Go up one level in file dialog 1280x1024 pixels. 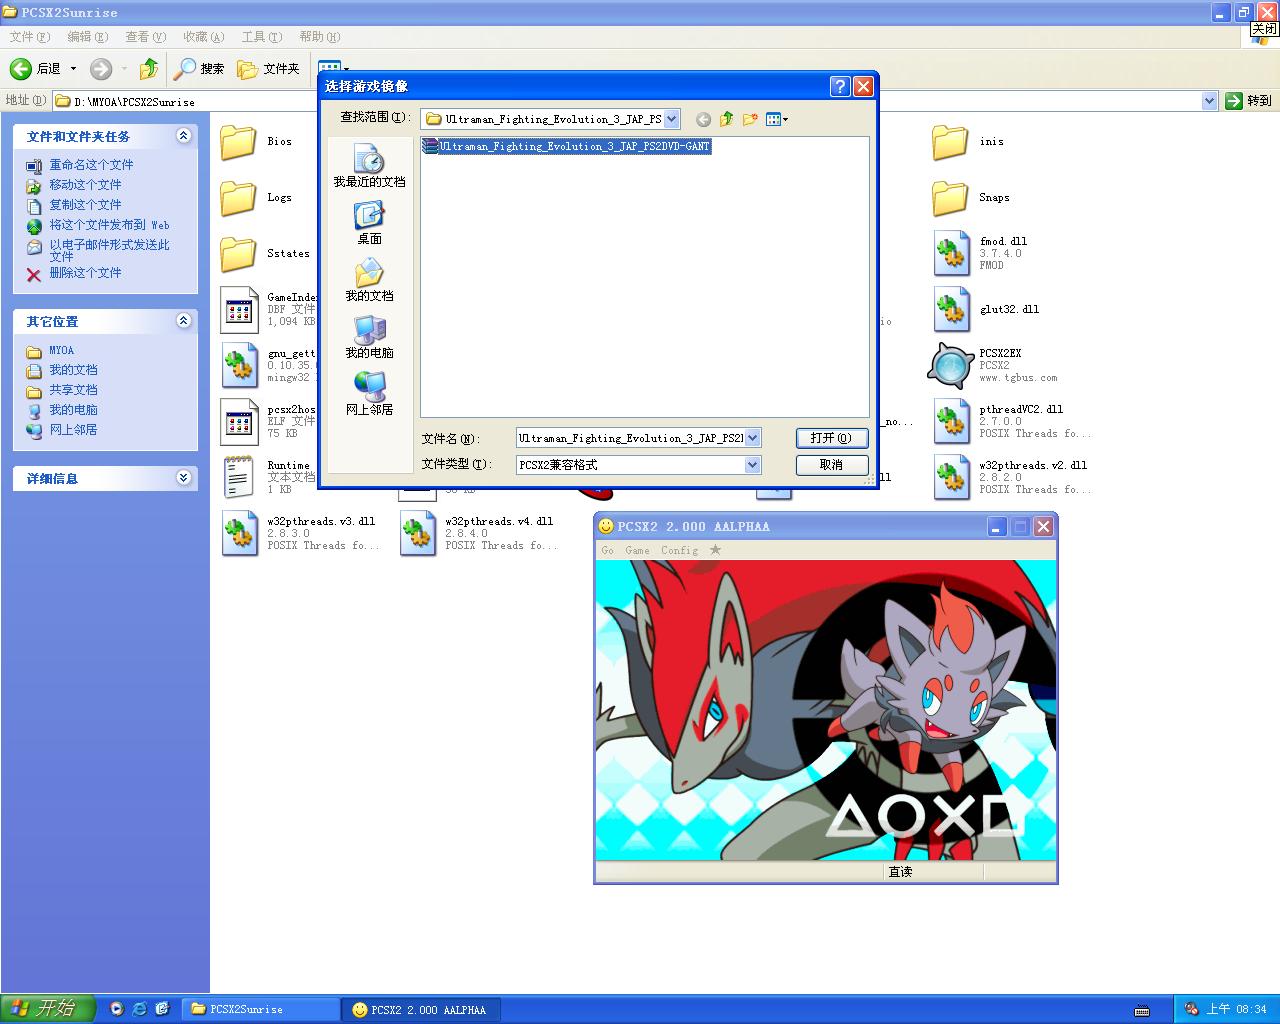click(726, 119)
